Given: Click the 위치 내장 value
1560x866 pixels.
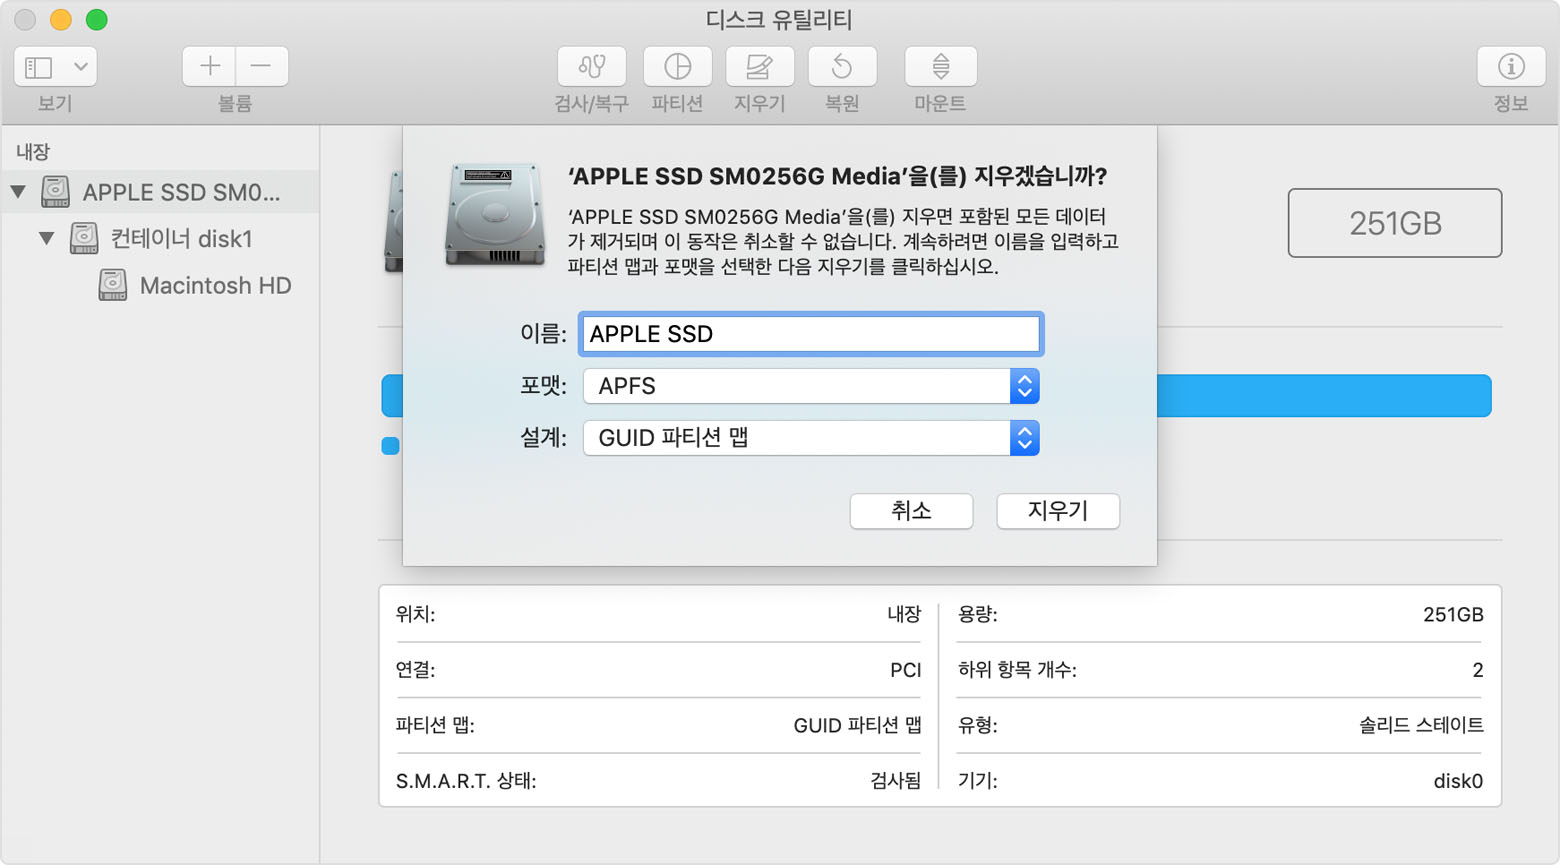Looking at the screenshot, I should pyautogui.click(x=904, y=614).
